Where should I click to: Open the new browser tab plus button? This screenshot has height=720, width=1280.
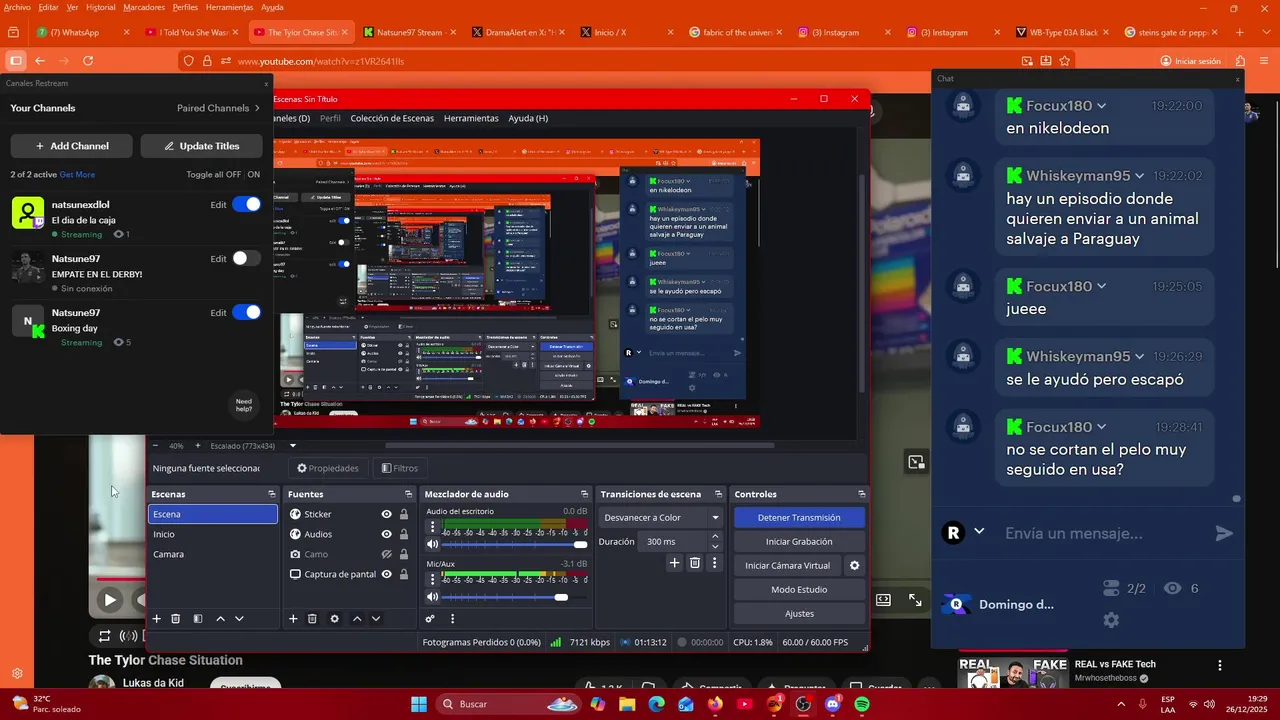1240,32
